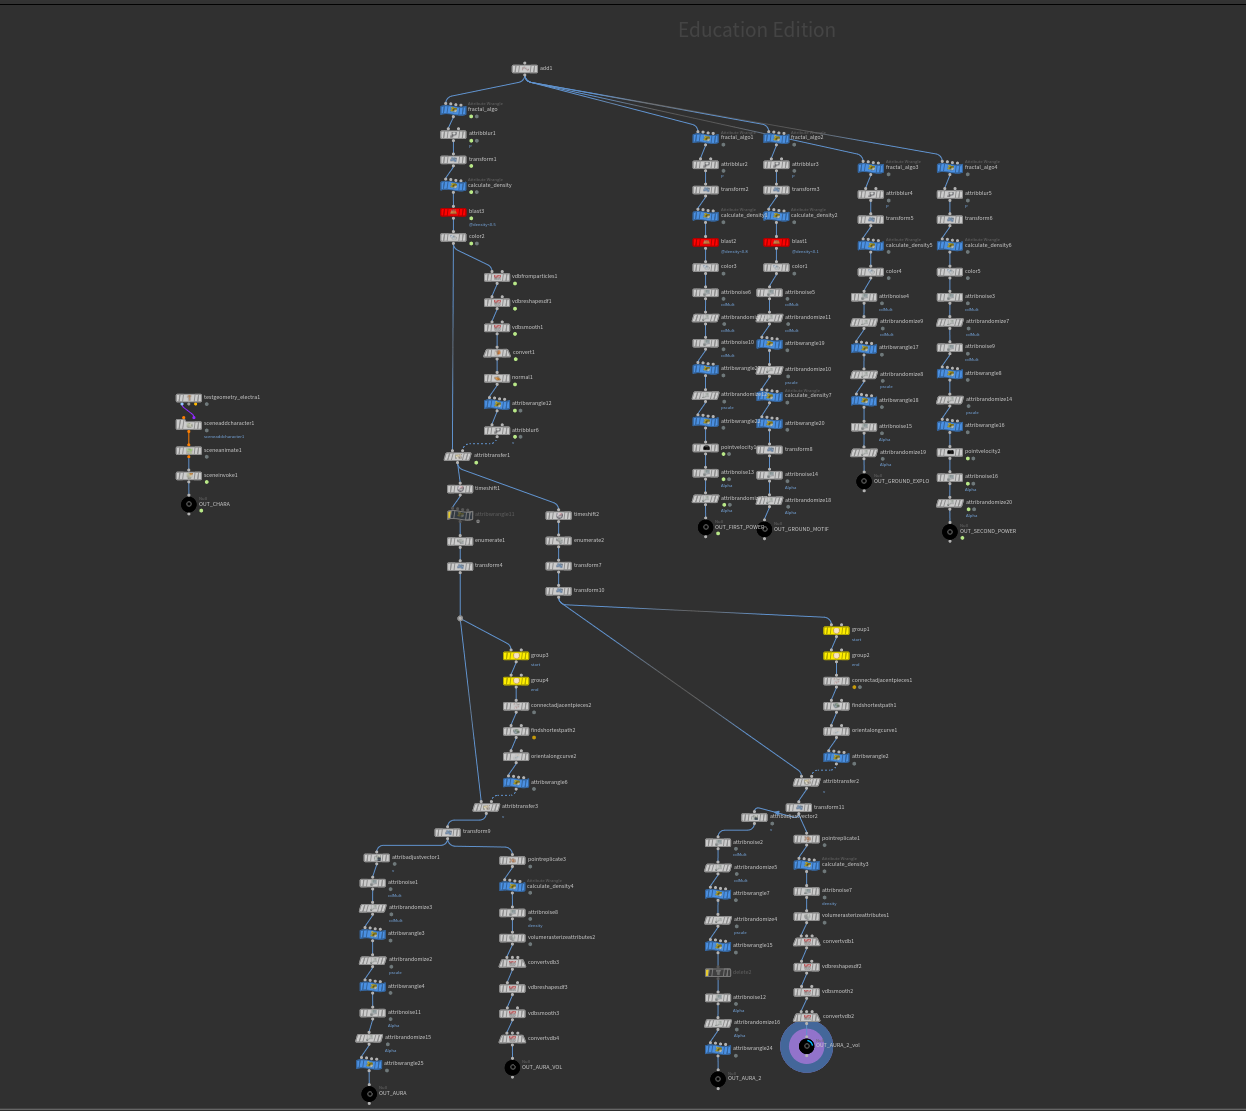
Task: Select the OUT_GROUND_EXPLO null node icon
Action: tap(864, 481)
